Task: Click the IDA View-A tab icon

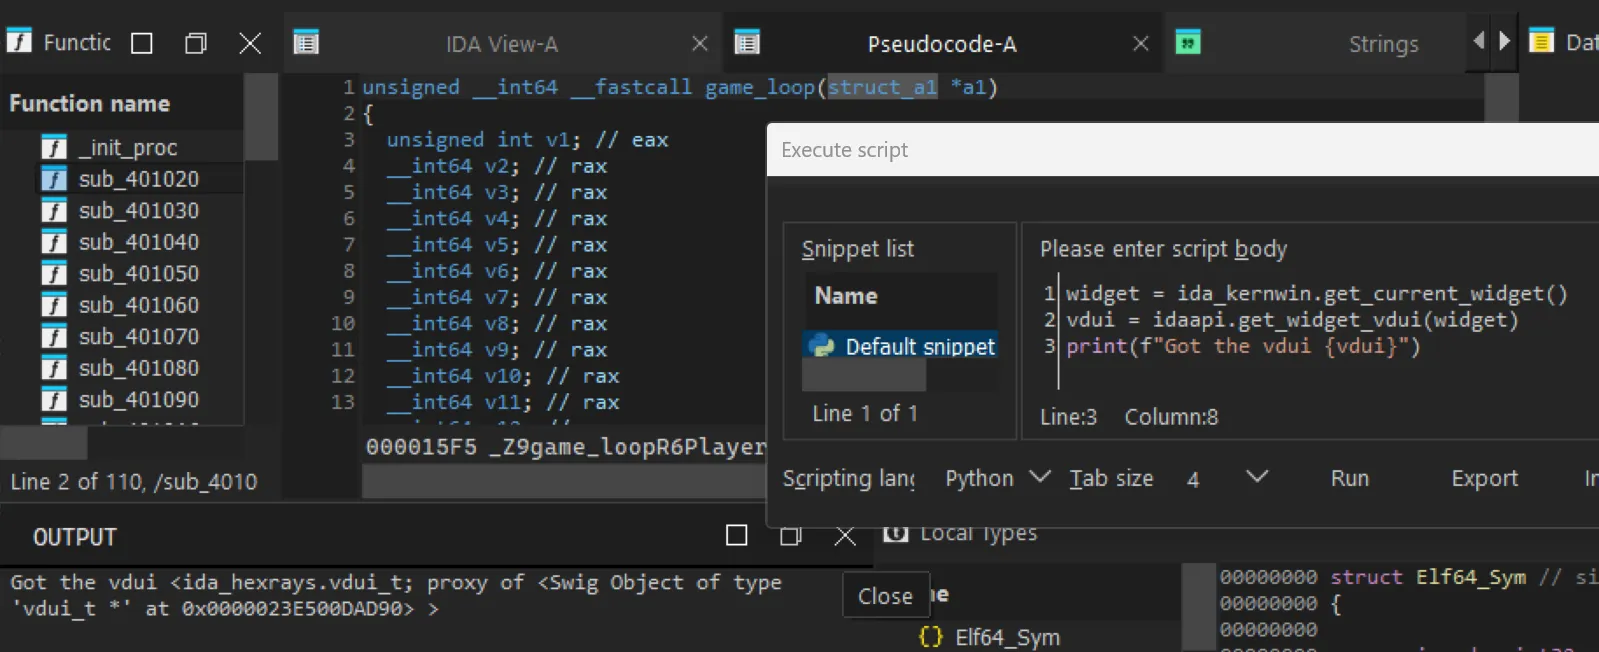Action: tap(306, 42)
